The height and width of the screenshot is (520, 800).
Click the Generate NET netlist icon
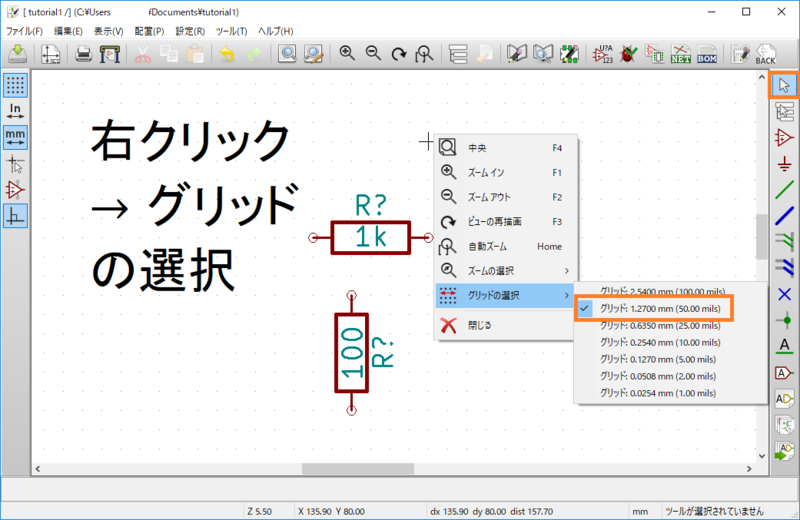681,54
